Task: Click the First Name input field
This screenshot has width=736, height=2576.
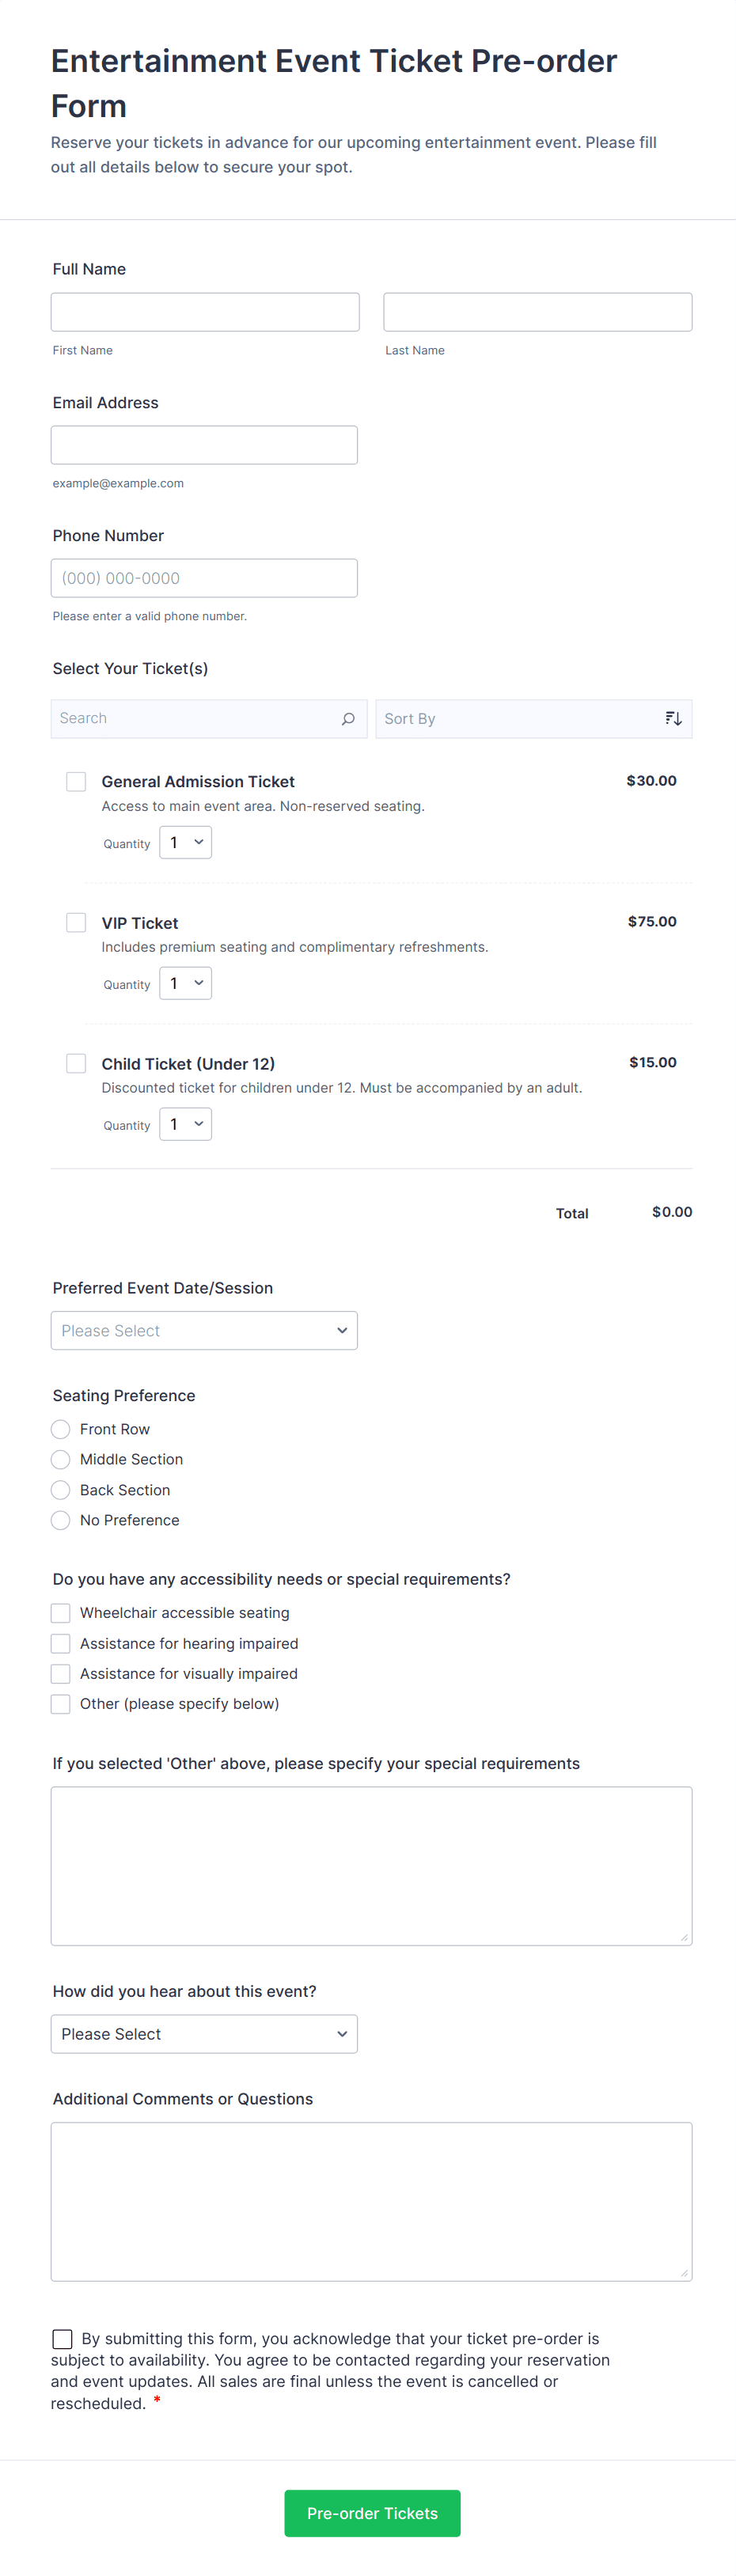Action: [204, 311]
